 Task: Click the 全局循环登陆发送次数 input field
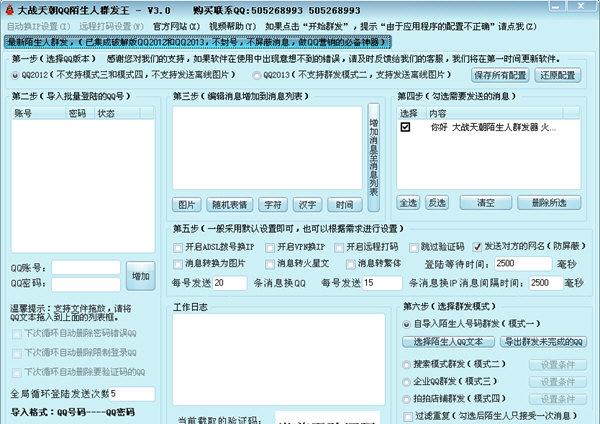pos(132,394)
